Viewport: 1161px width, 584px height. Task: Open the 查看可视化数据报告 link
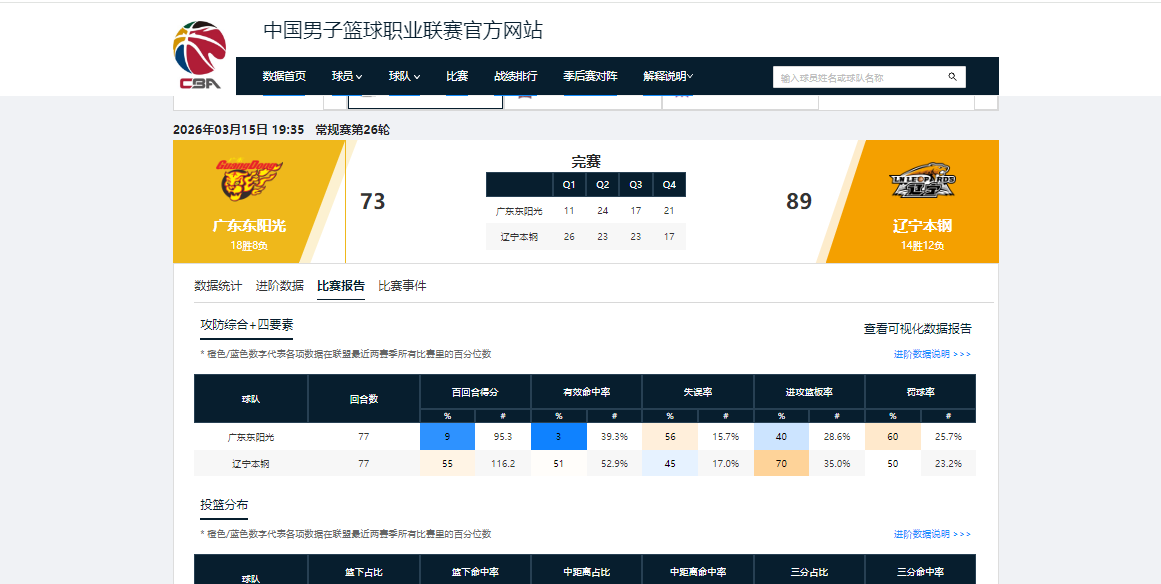coord(915,327)
